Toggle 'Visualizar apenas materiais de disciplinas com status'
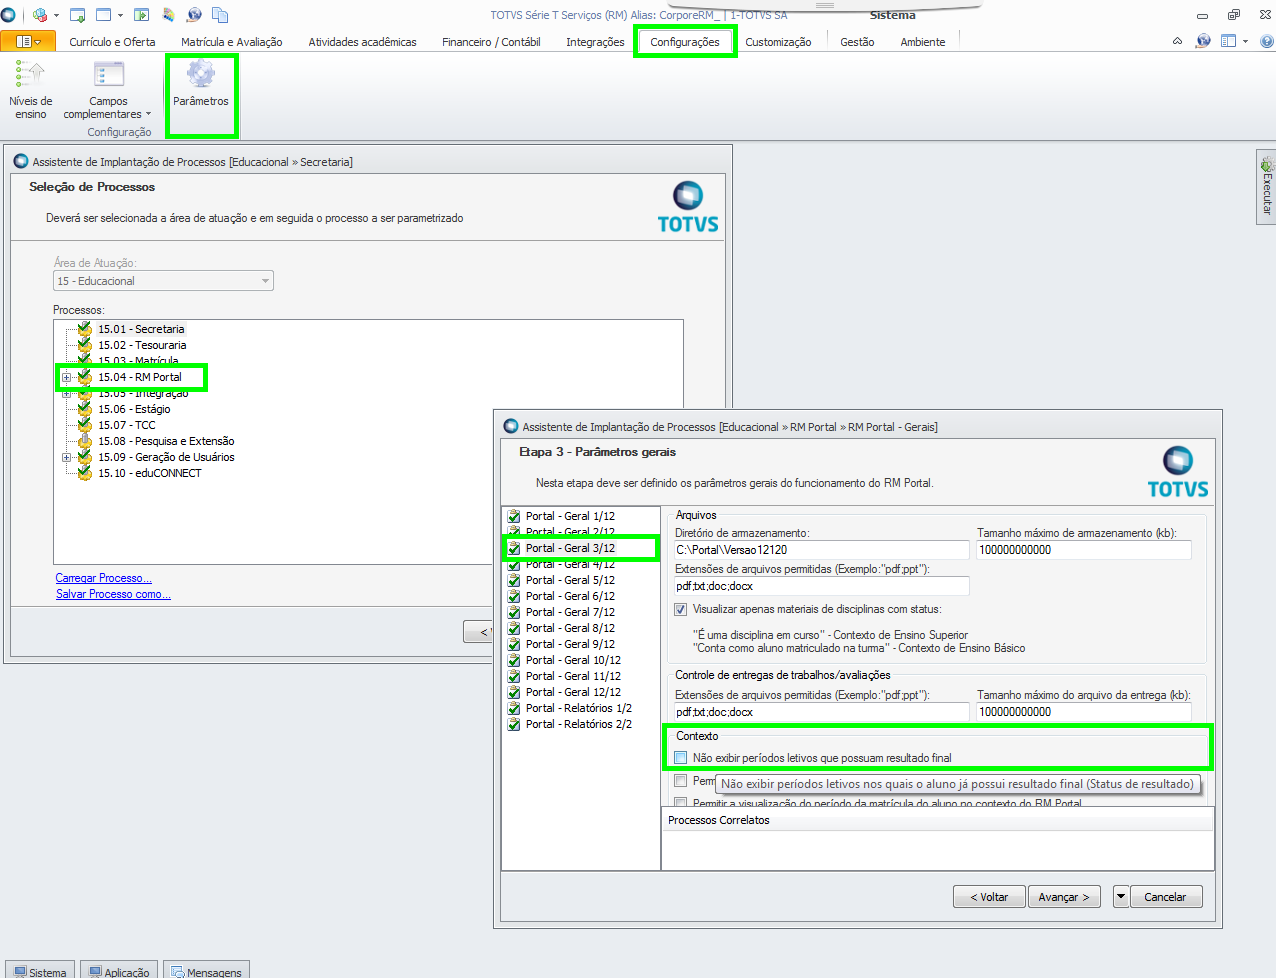This screenshot has height=978, width=1276. [680, 609]
